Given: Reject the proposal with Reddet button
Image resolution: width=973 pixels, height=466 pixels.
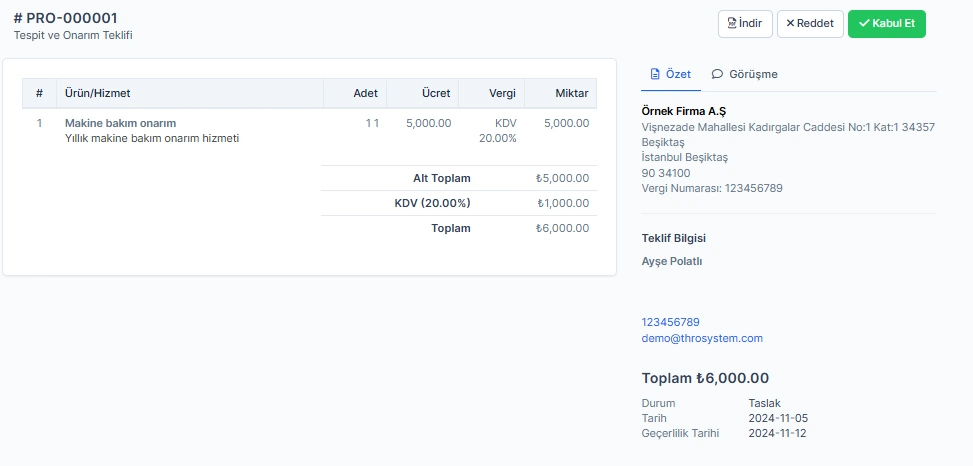Looking at the screenshot, I should [x=810, y=24].
